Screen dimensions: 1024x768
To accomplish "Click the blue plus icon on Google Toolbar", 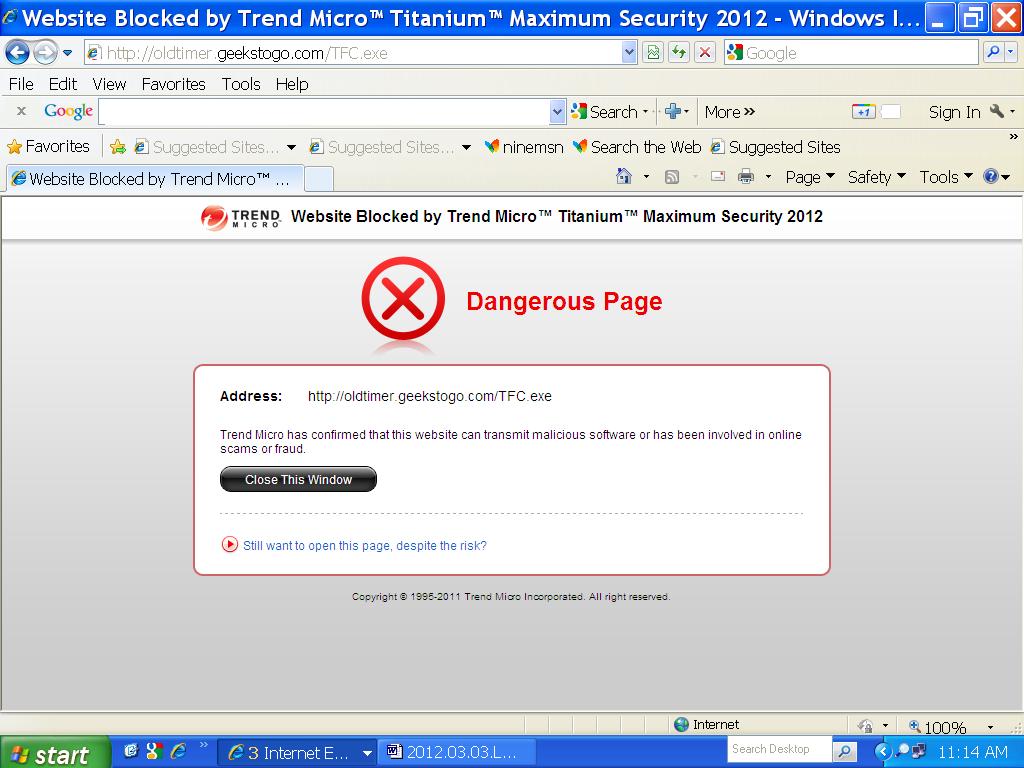I will [672, 112].
